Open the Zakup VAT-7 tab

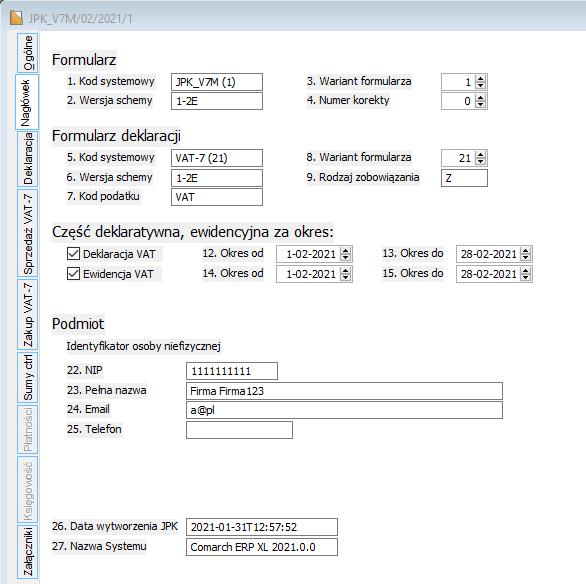coord(28,315)
